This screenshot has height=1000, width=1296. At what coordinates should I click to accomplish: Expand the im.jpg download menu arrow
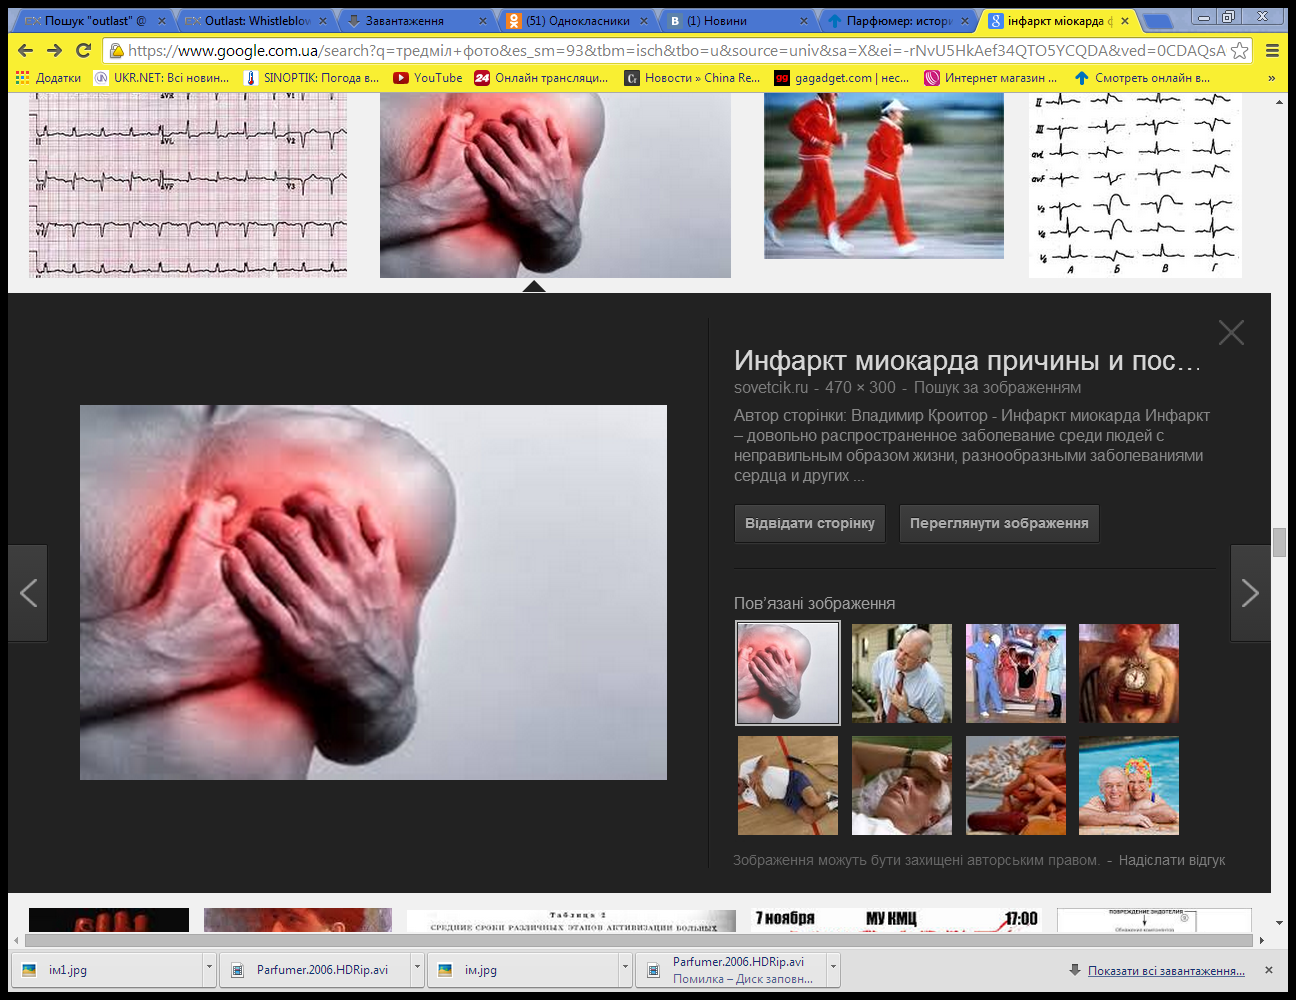point(625,969)
